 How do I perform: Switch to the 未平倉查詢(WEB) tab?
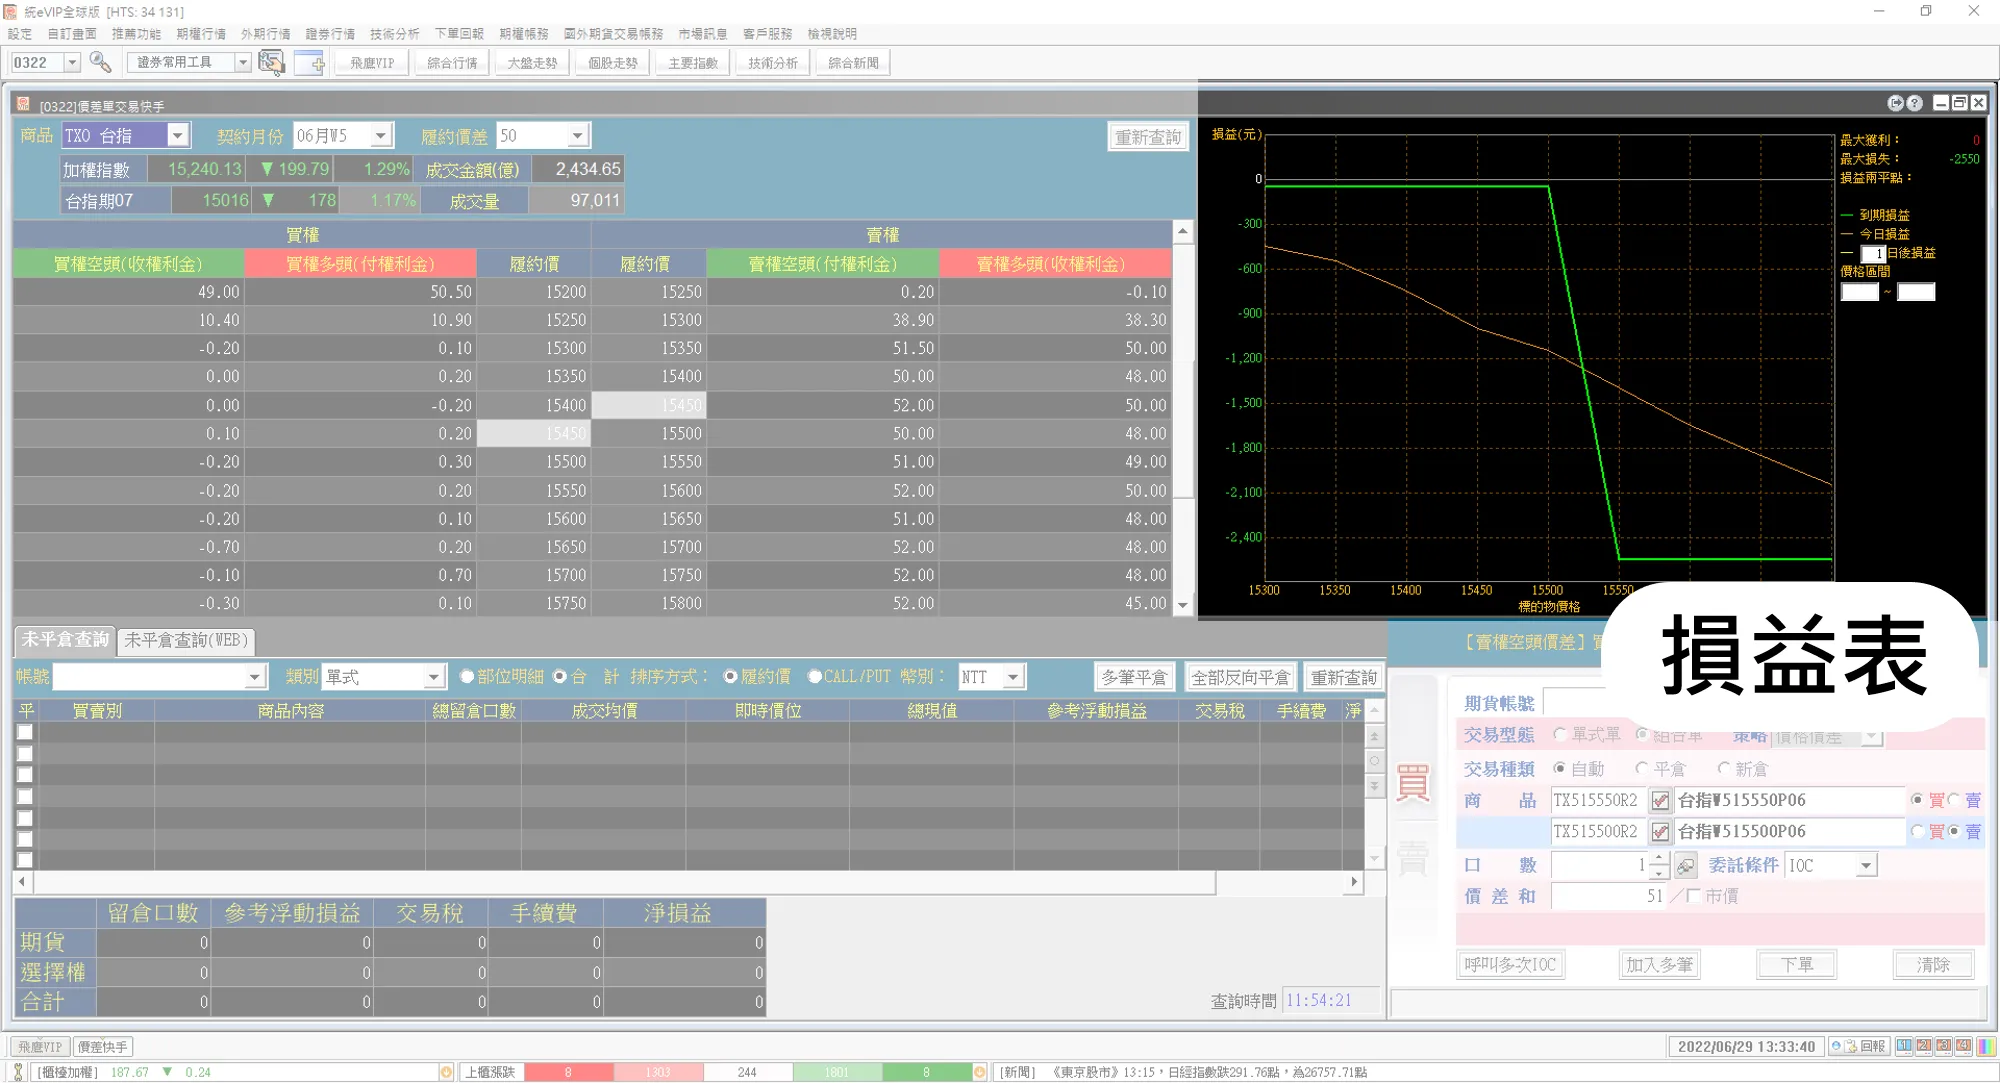click(x=186, y=640)
